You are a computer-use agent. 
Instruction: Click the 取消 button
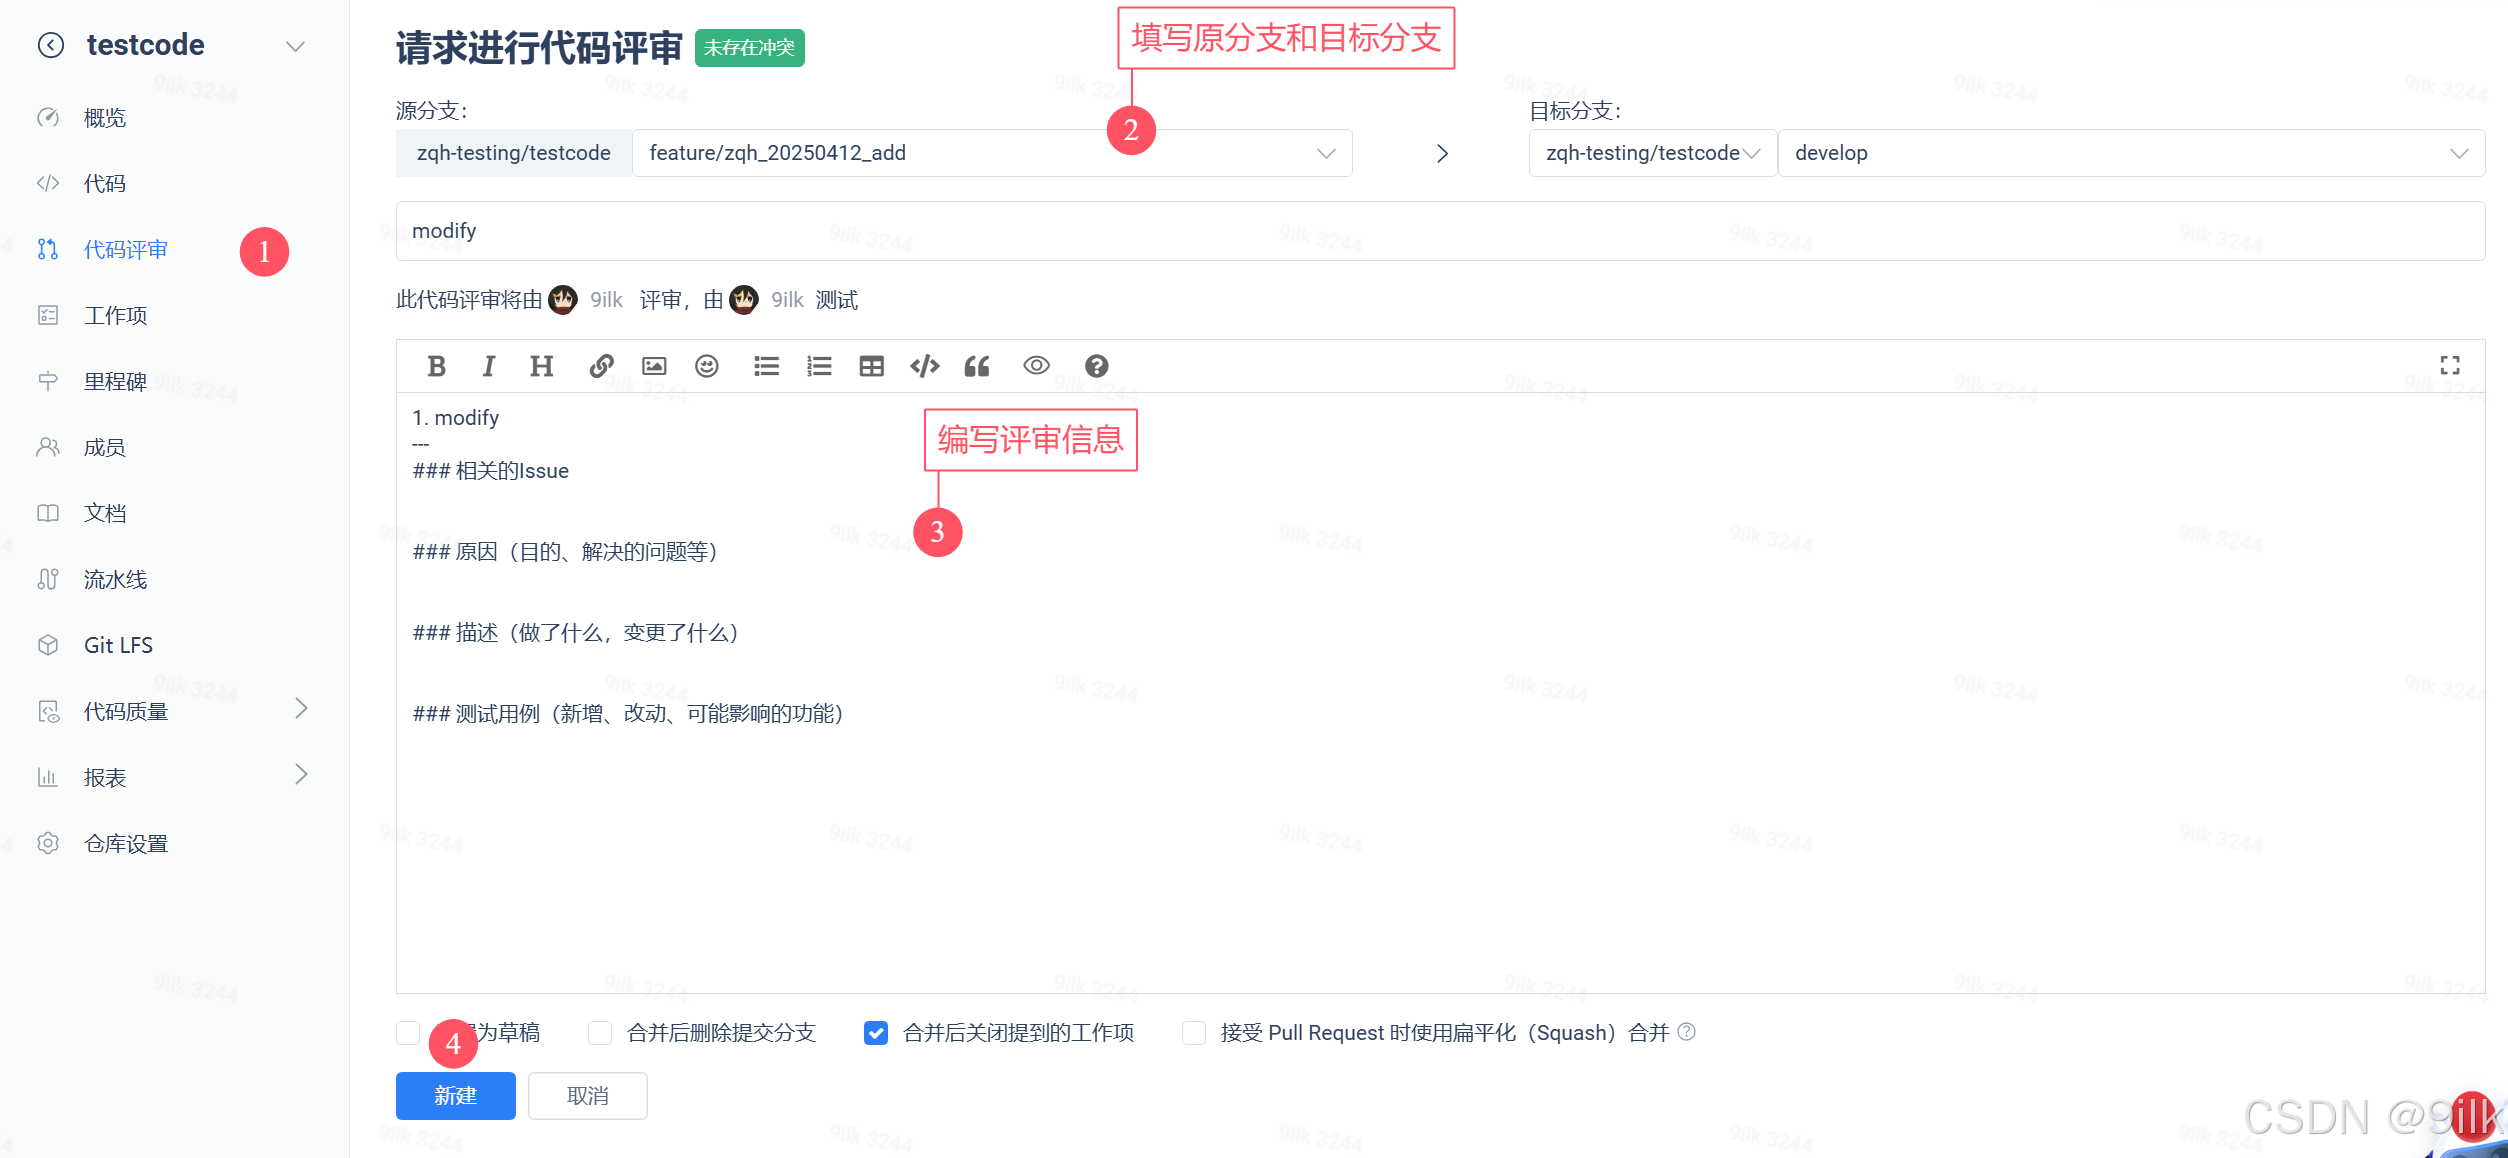(x=587, y=1096)
